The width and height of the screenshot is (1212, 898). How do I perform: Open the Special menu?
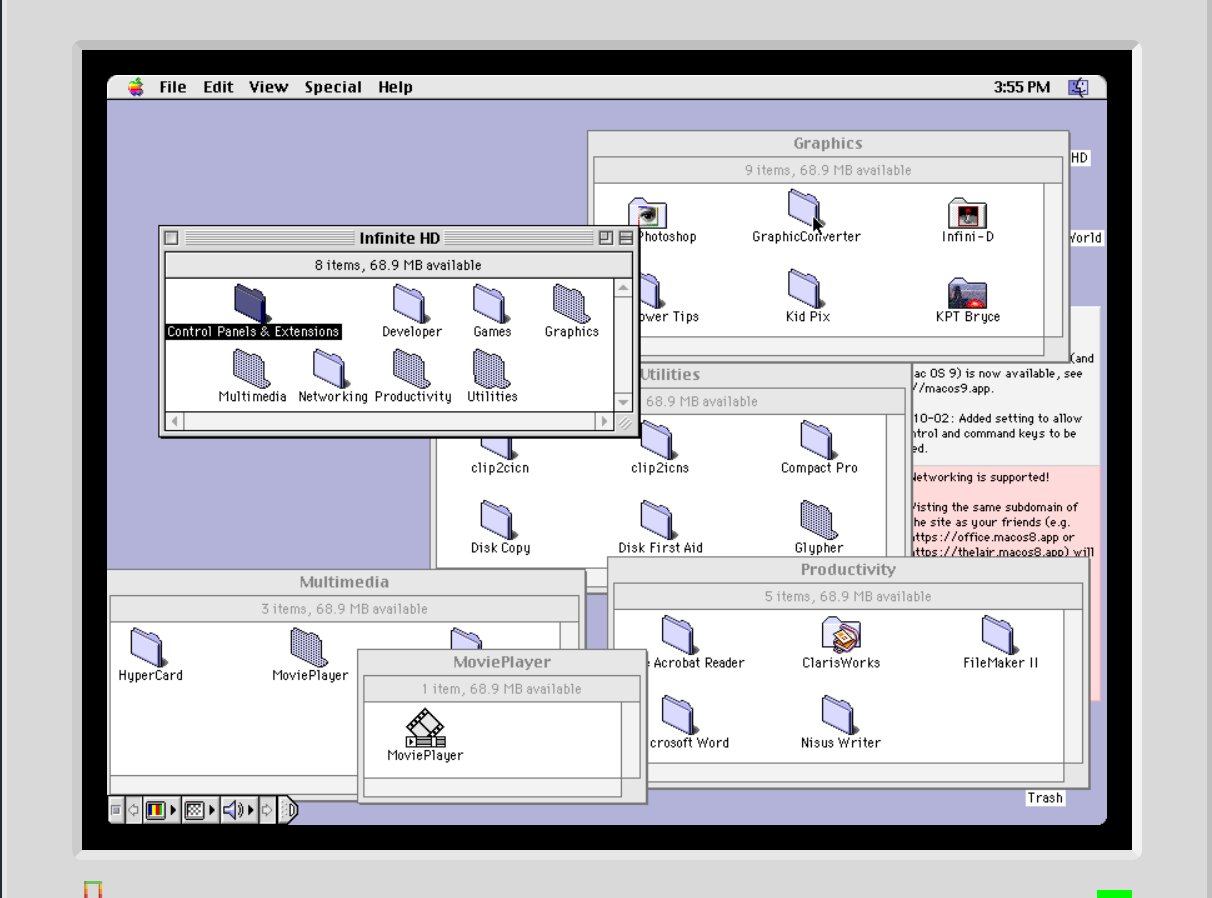coord(333,87)
